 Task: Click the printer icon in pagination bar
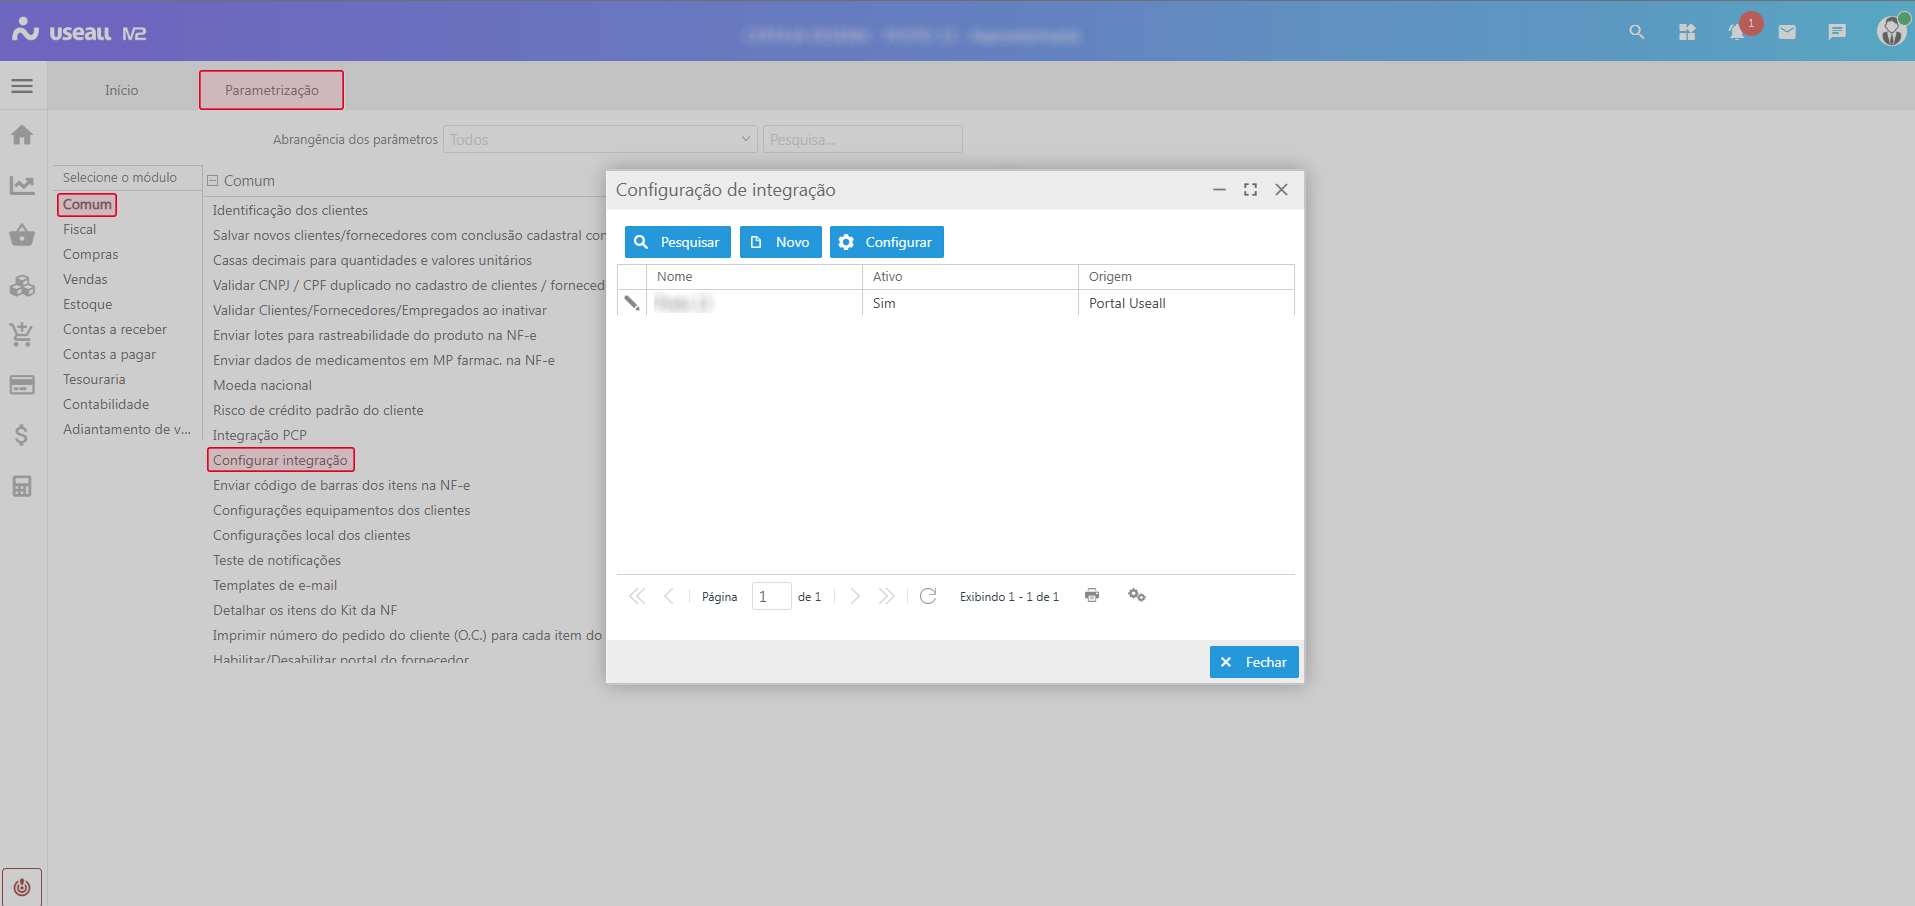(x=1092, y=596)
